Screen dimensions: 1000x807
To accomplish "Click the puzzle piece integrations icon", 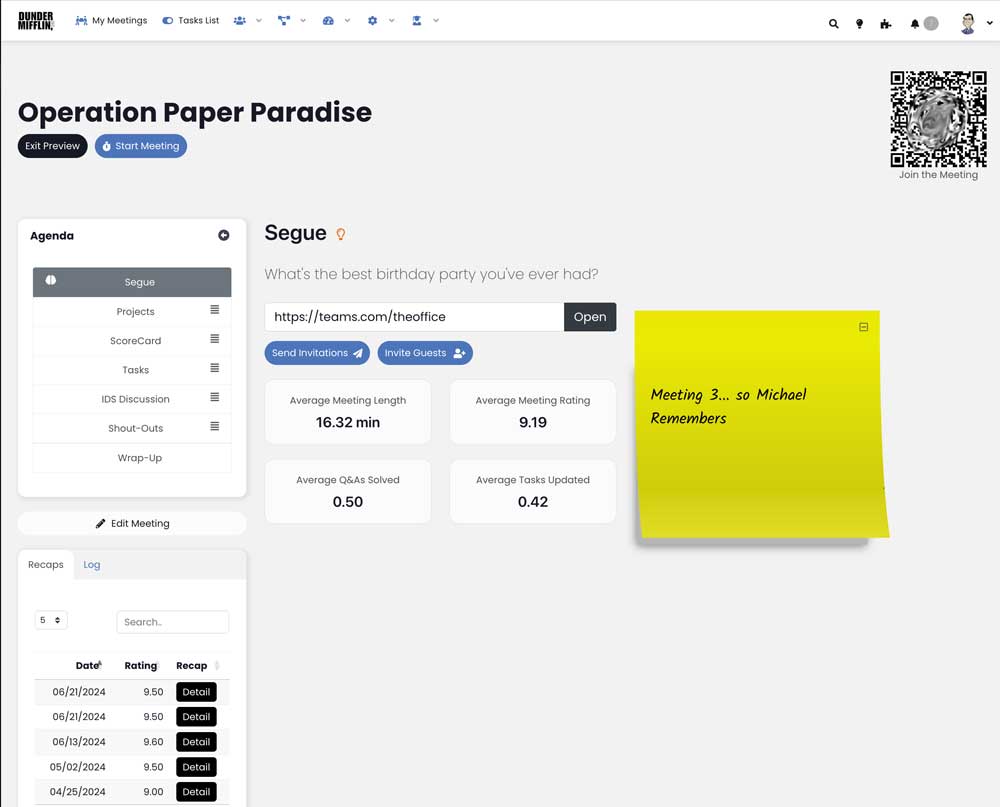I will 886,24.
